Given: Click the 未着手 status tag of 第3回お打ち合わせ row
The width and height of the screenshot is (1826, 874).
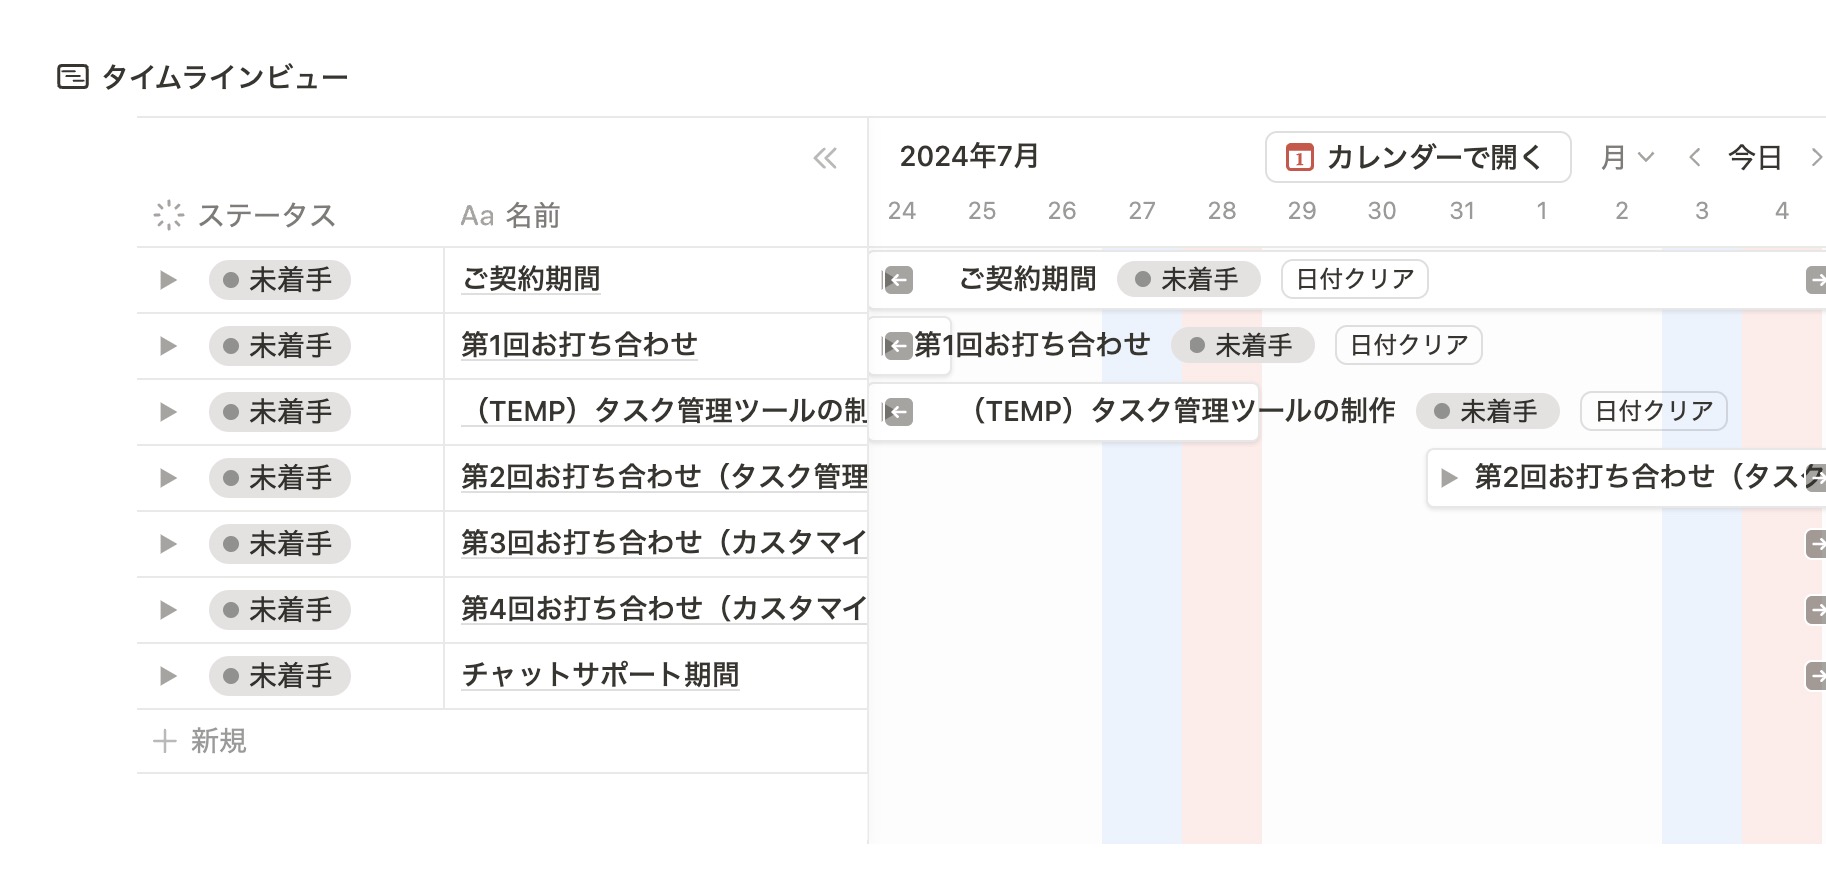Looking at the screenshot, I should [280, 544].
